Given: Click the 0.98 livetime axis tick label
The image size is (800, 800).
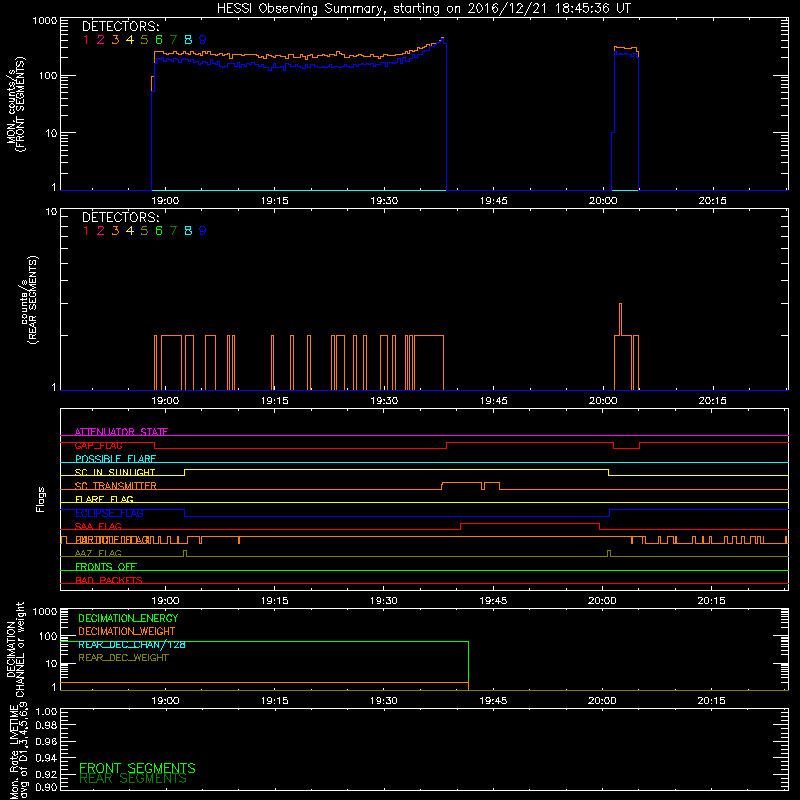Looking at the screenshot, I should click(46, 726).
